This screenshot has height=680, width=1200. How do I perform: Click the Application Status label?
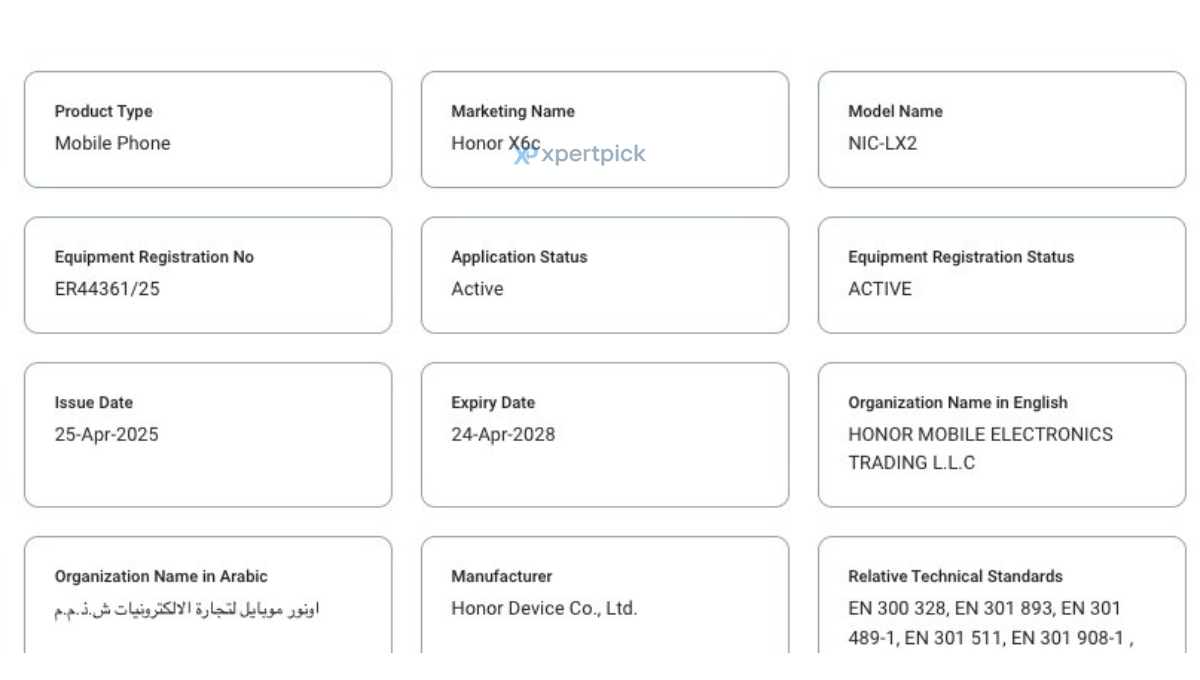519,257
